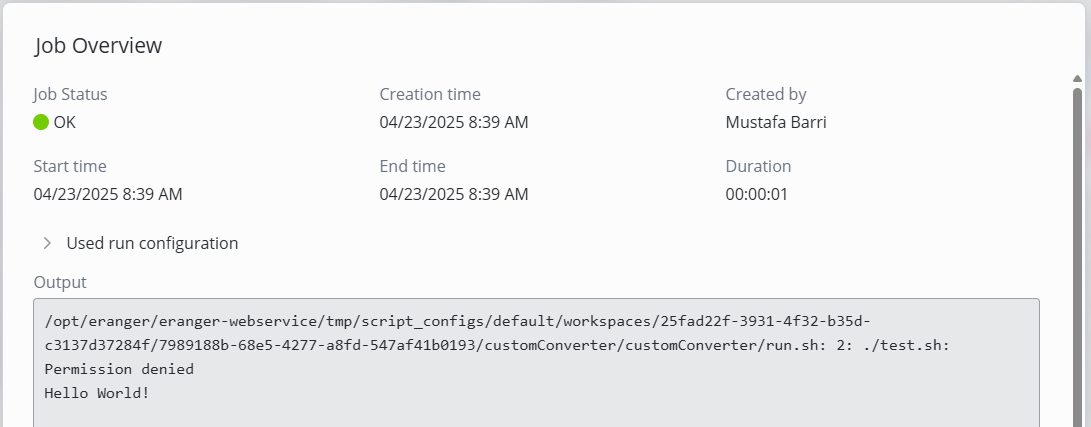Viewport: 1091px width, 427px height.
Task: Click the green OK status indicator dot
Action: pos(41,123)
